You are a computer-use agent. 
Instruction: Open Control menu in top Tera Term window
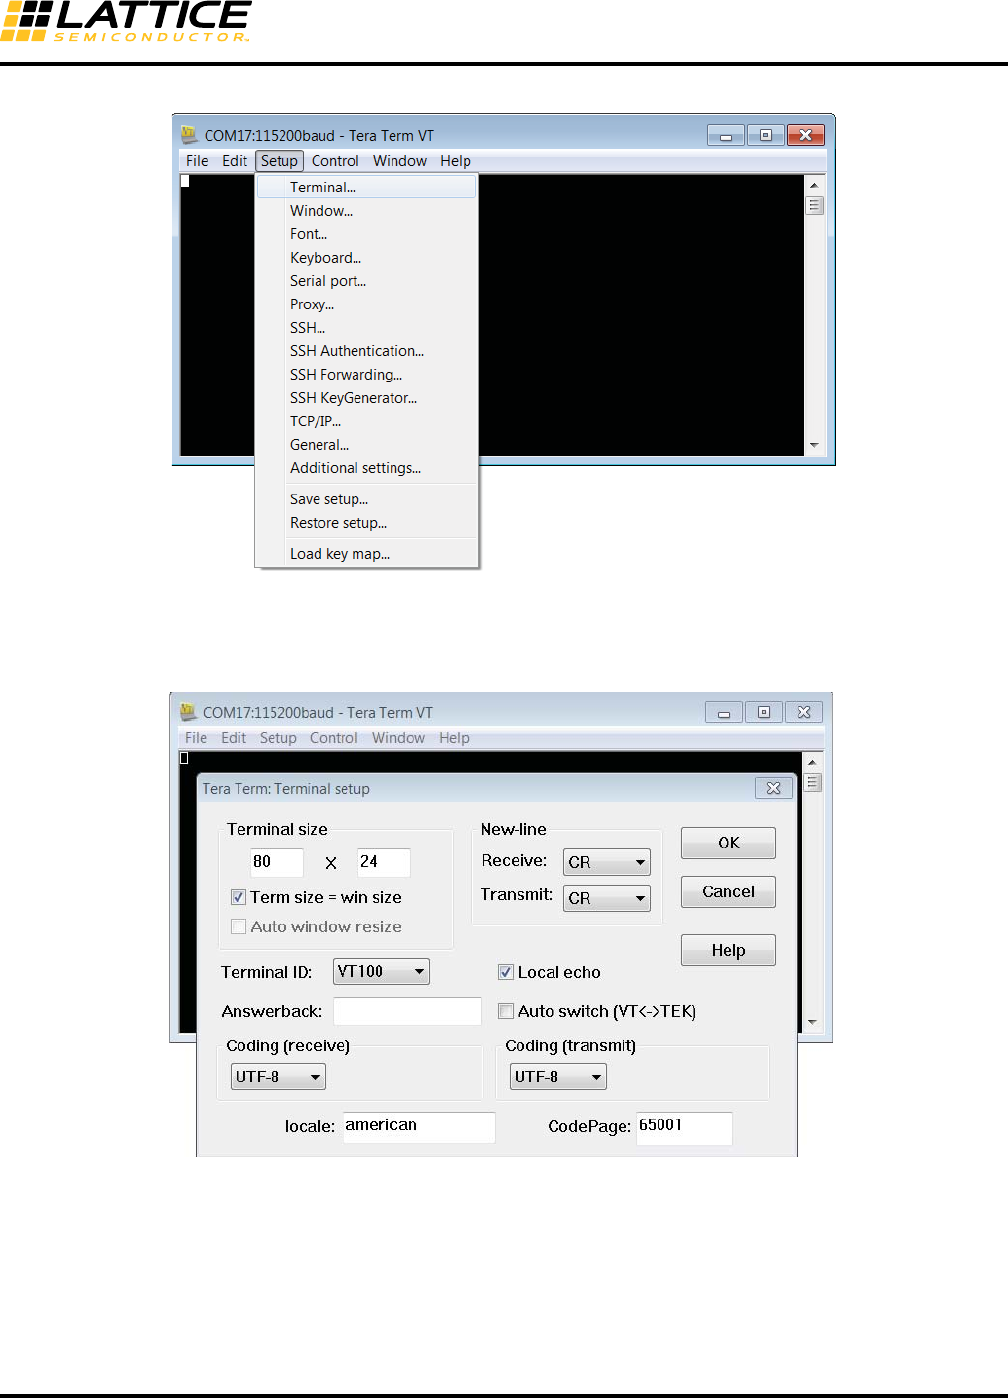click(x=335, y=161)
